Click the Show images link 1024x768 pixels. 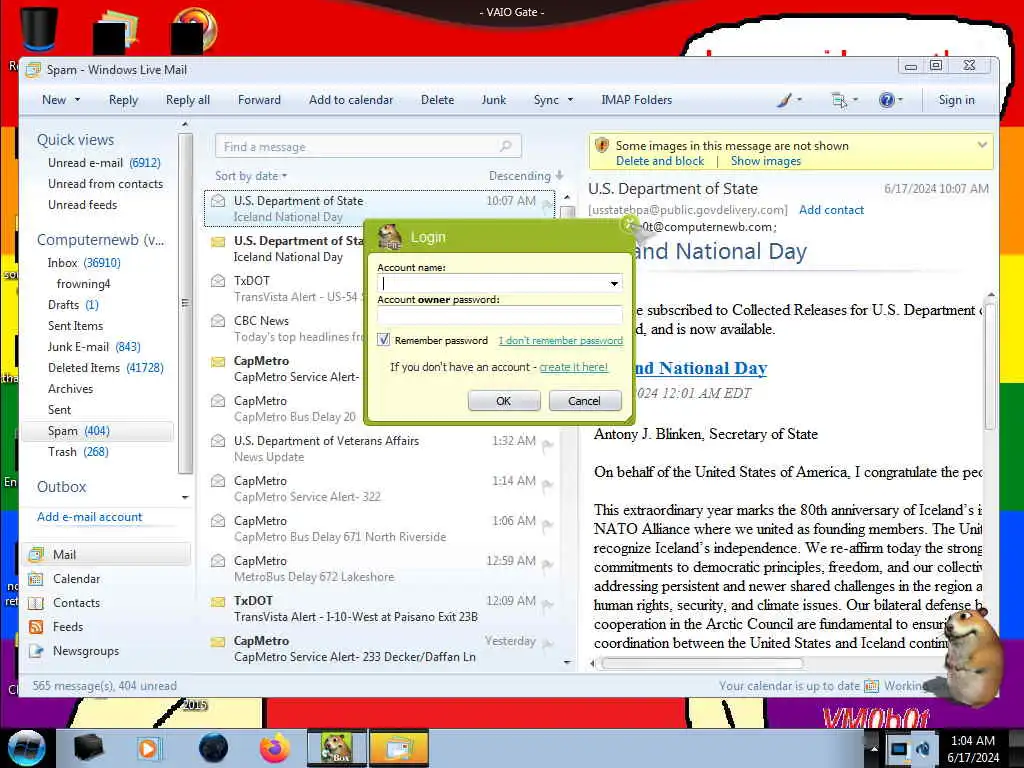point(765,161)
